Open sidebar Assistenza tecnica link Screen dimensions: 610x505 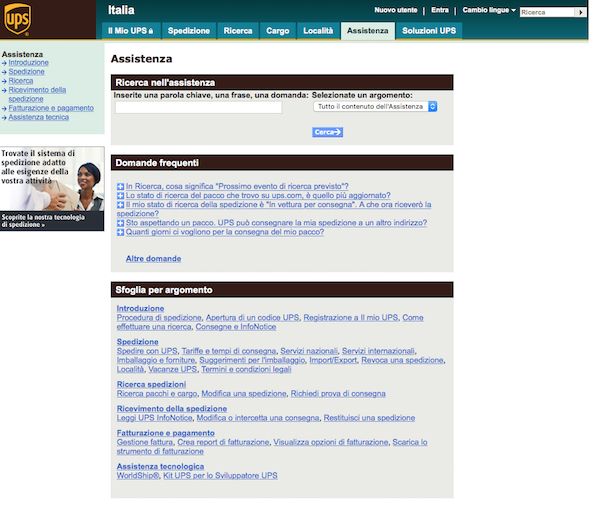pyautogui.click(x=39, y=117)
